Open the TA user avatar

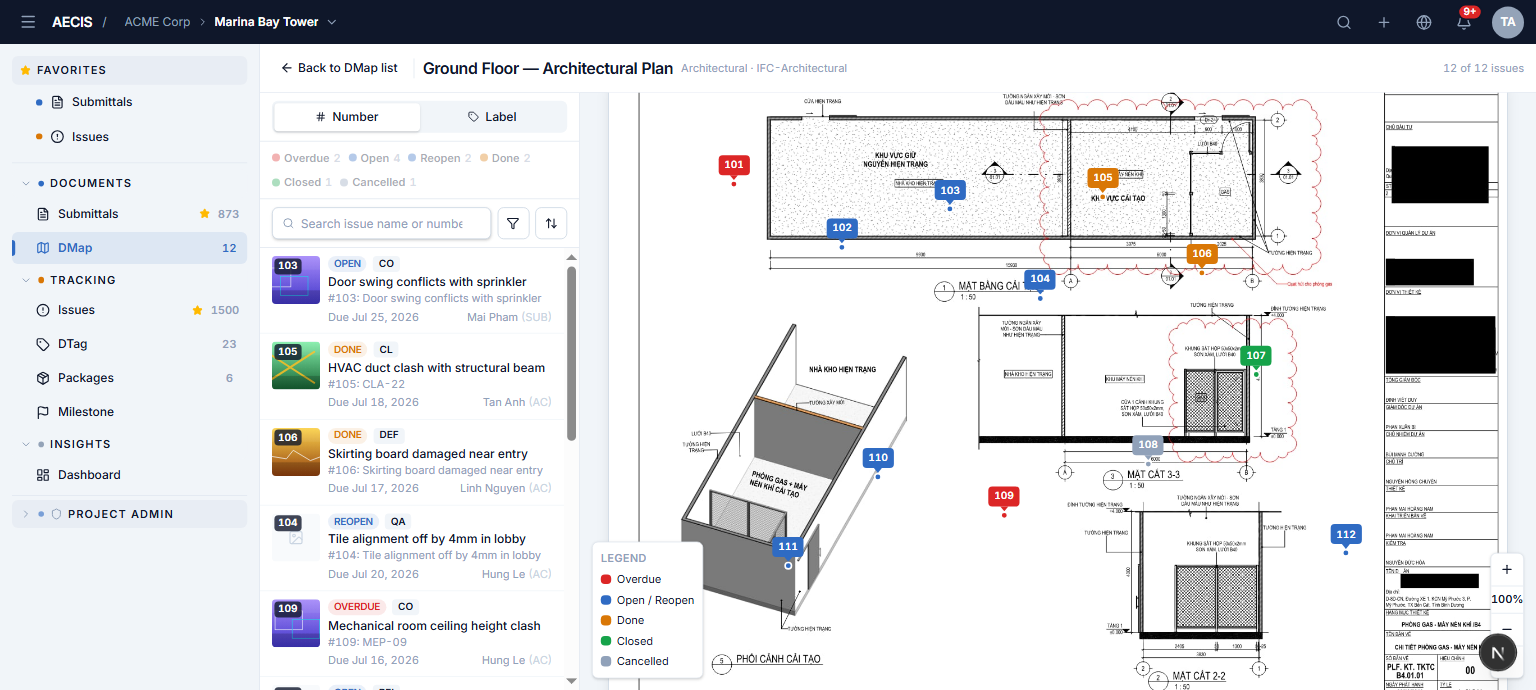(1508, 22)
